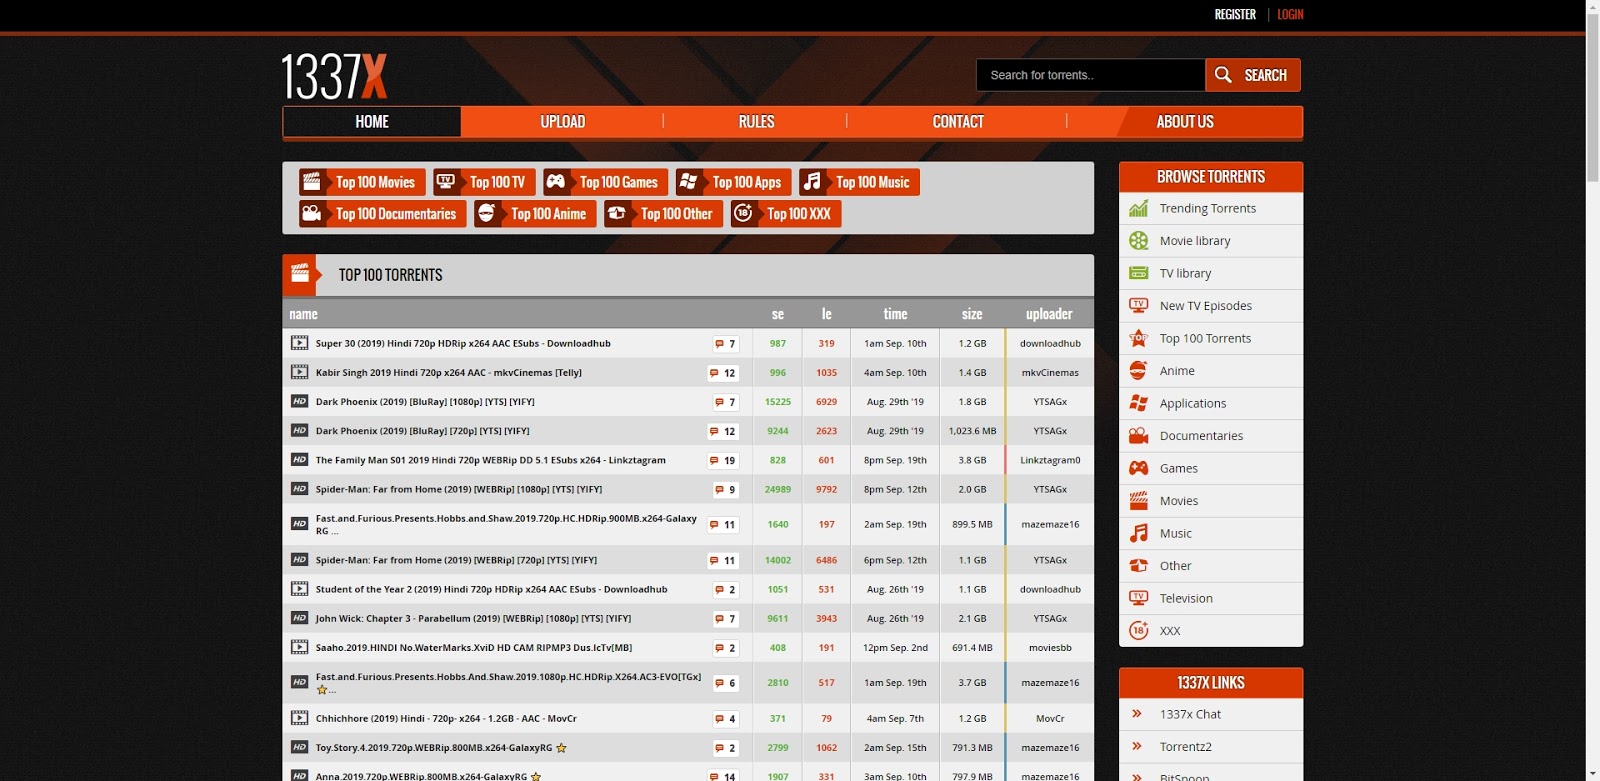Screen dimensions: 1600x781
Task: Open Top 100 Apps windows icon
Action: click(688, 182)
